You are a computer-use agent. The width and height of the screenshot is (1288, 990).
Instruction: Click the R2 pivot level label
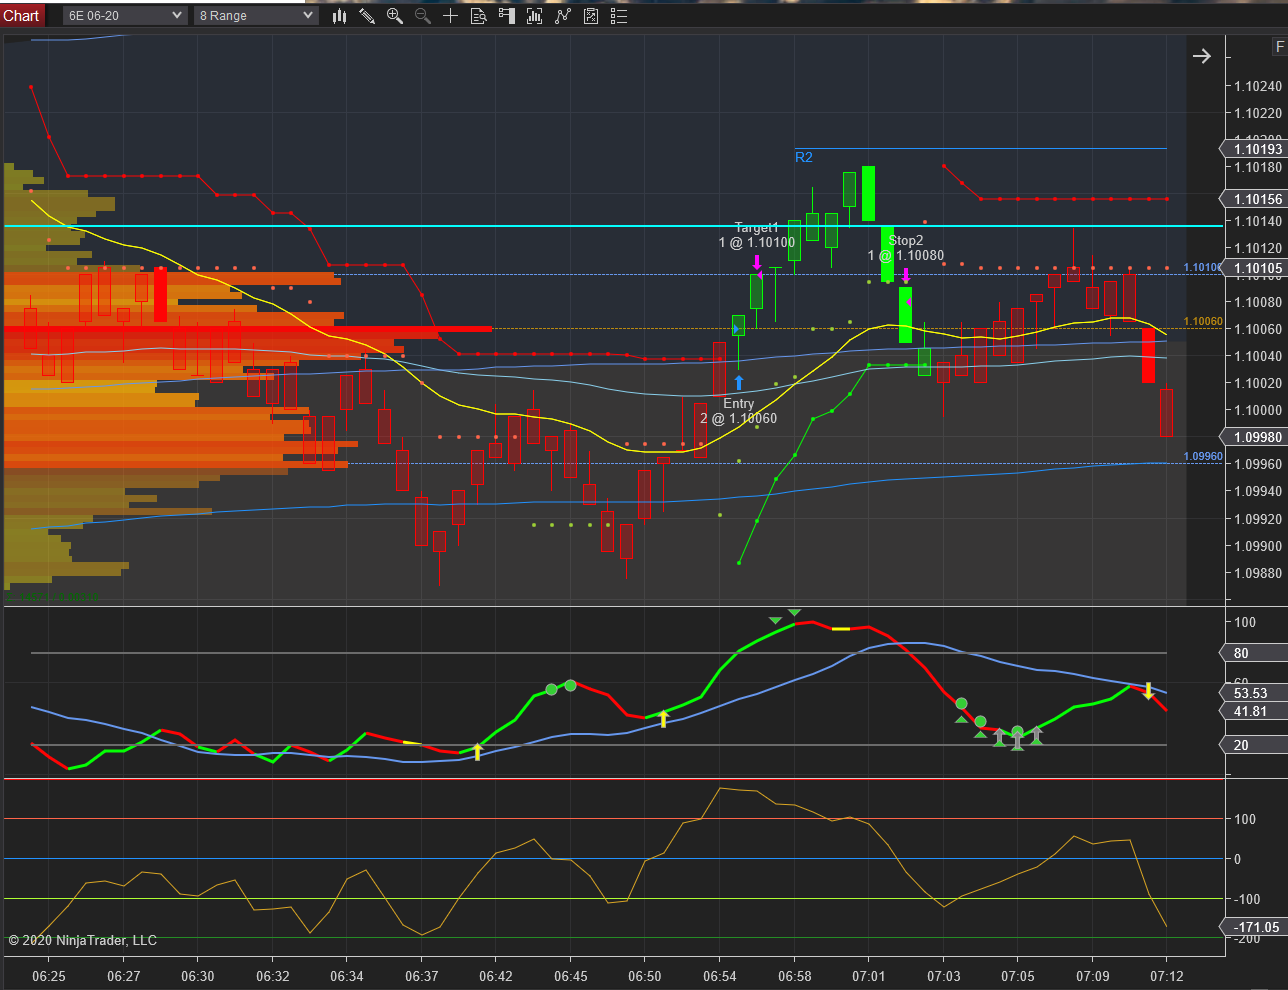[x=804, y=157]
